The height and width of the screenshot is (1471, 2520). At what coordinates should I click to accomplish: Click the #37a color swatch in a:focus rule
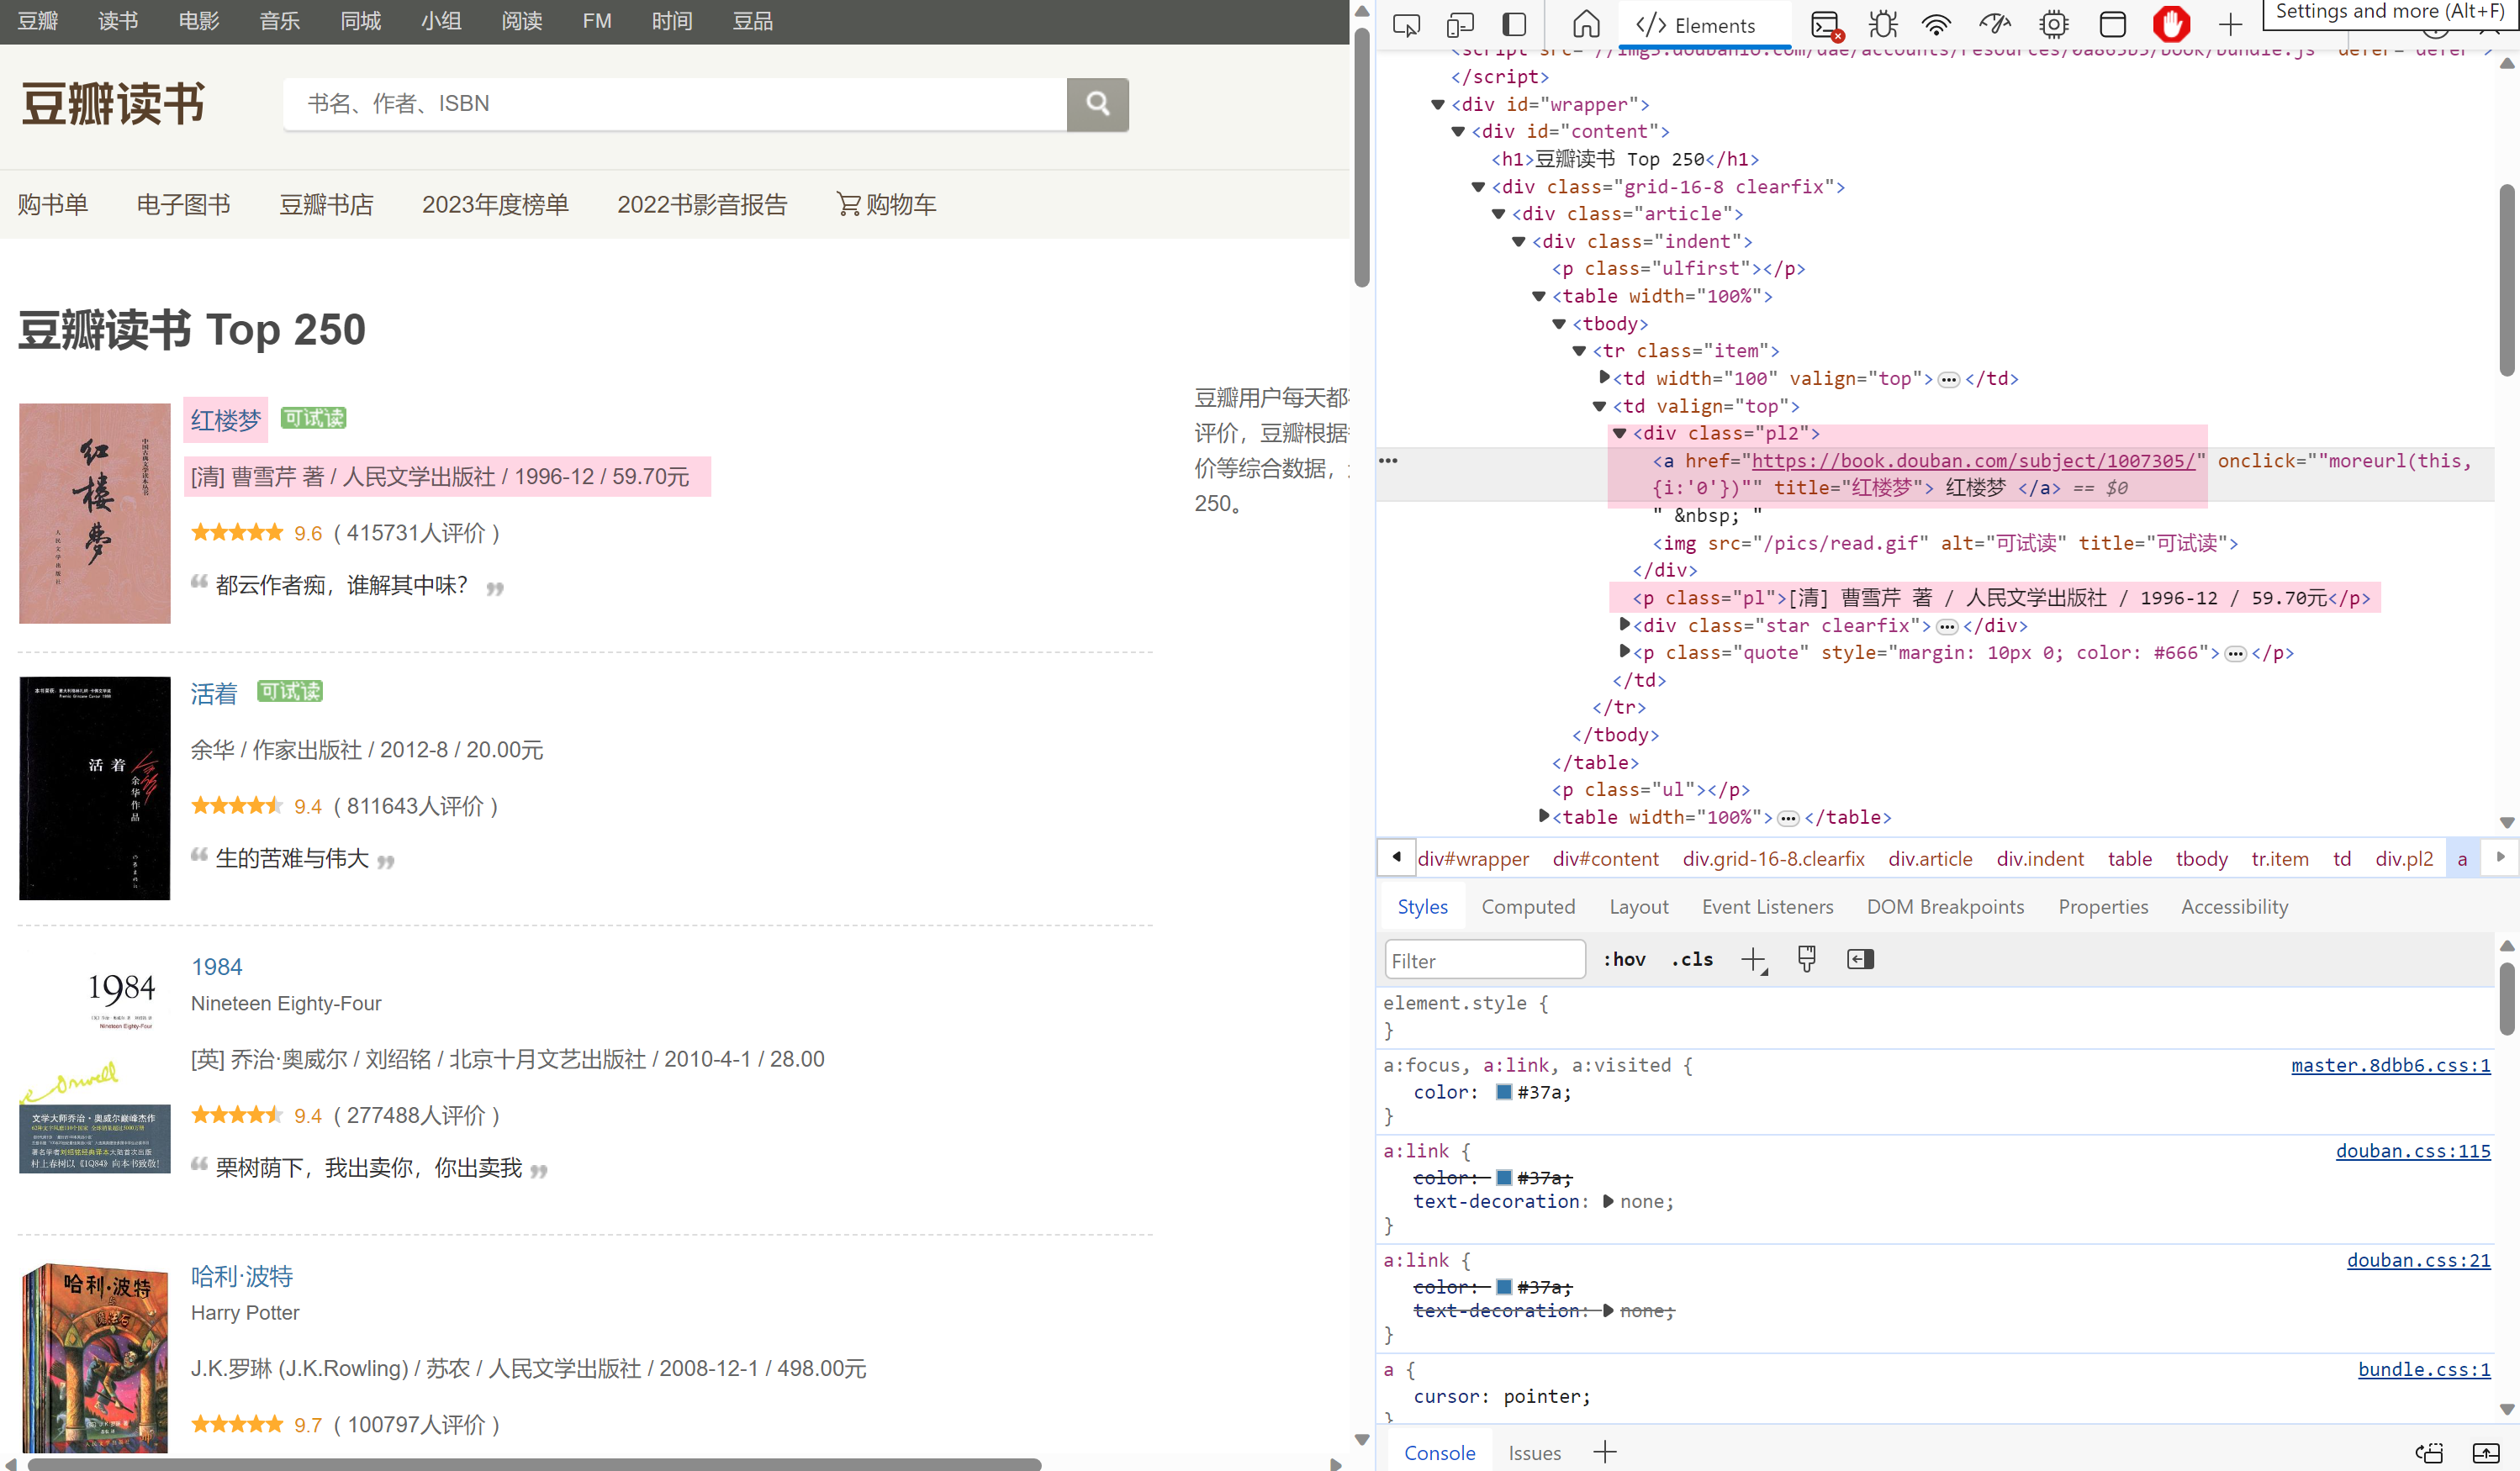pos(1503,1092)
